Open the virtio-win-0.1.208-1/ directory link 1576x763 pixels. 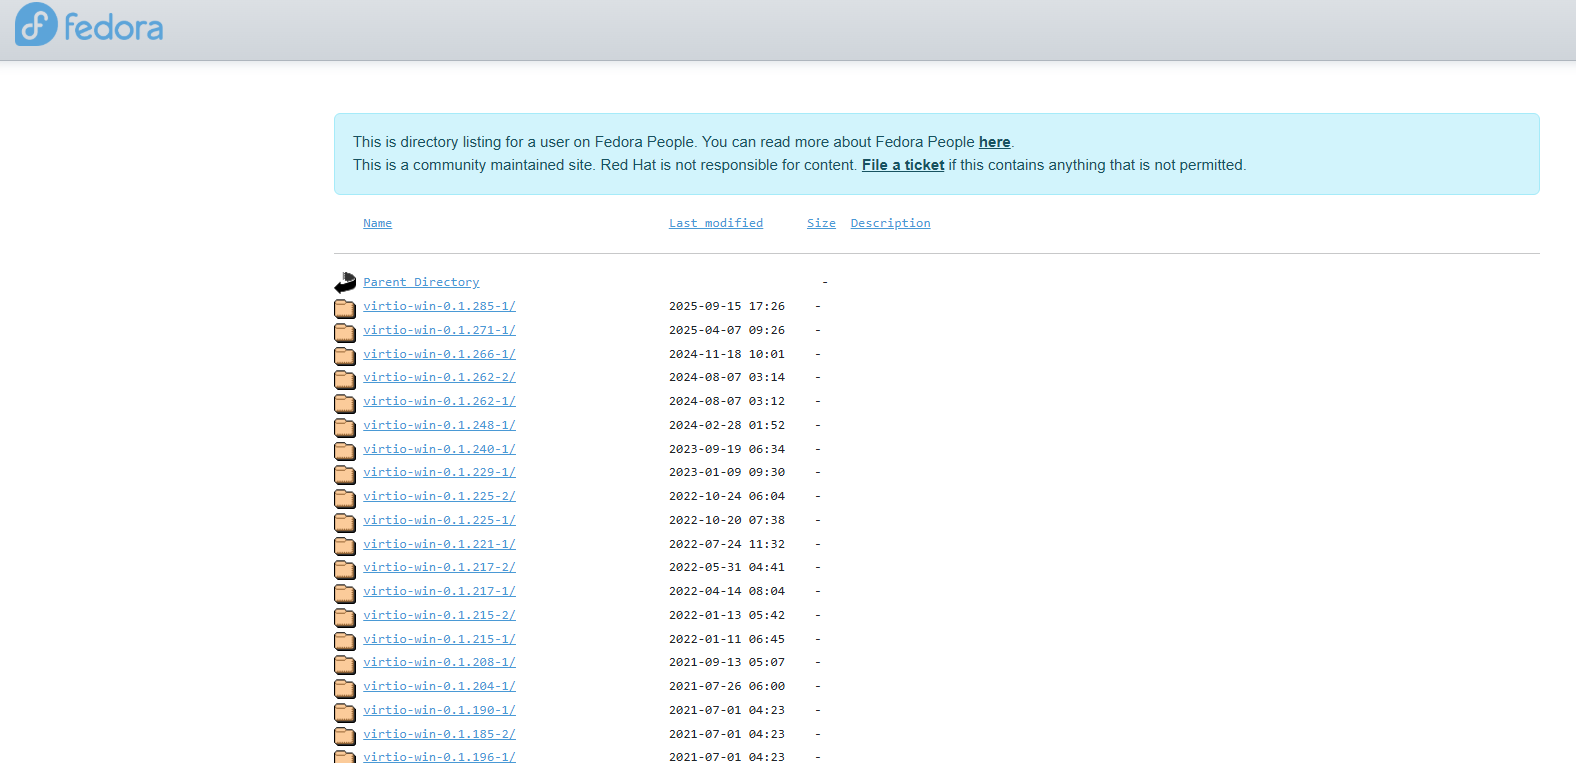pyautogui.click(x=439, y=662)
